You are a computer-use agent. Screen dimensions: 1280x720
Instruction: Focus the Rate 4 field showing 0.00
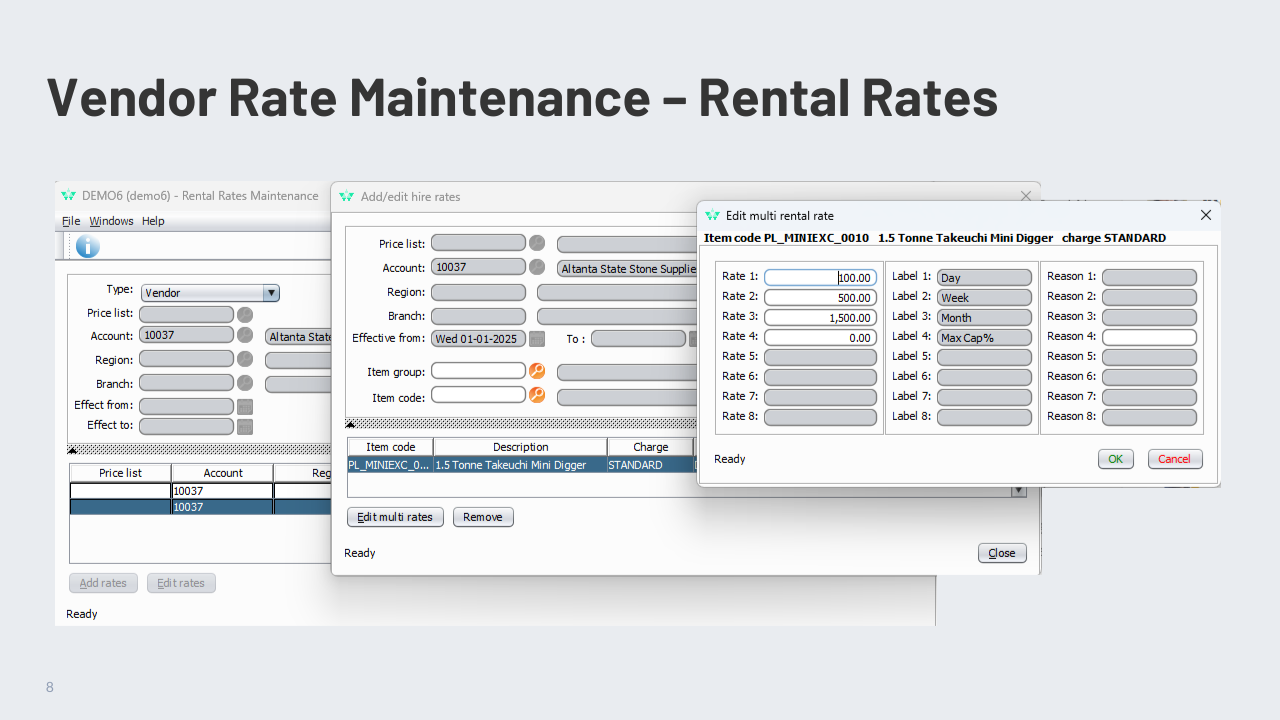pos(820,337)
